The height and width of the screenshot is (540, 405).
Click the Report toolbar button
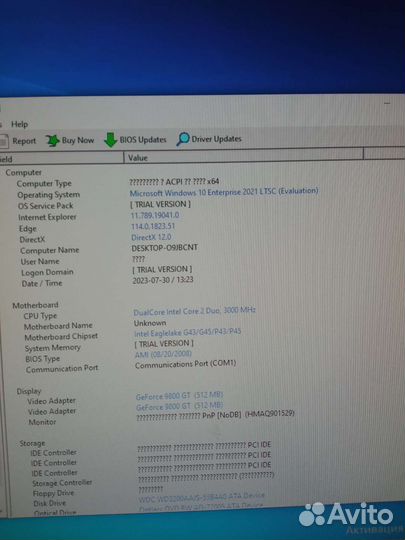click(x=18, y=141)
